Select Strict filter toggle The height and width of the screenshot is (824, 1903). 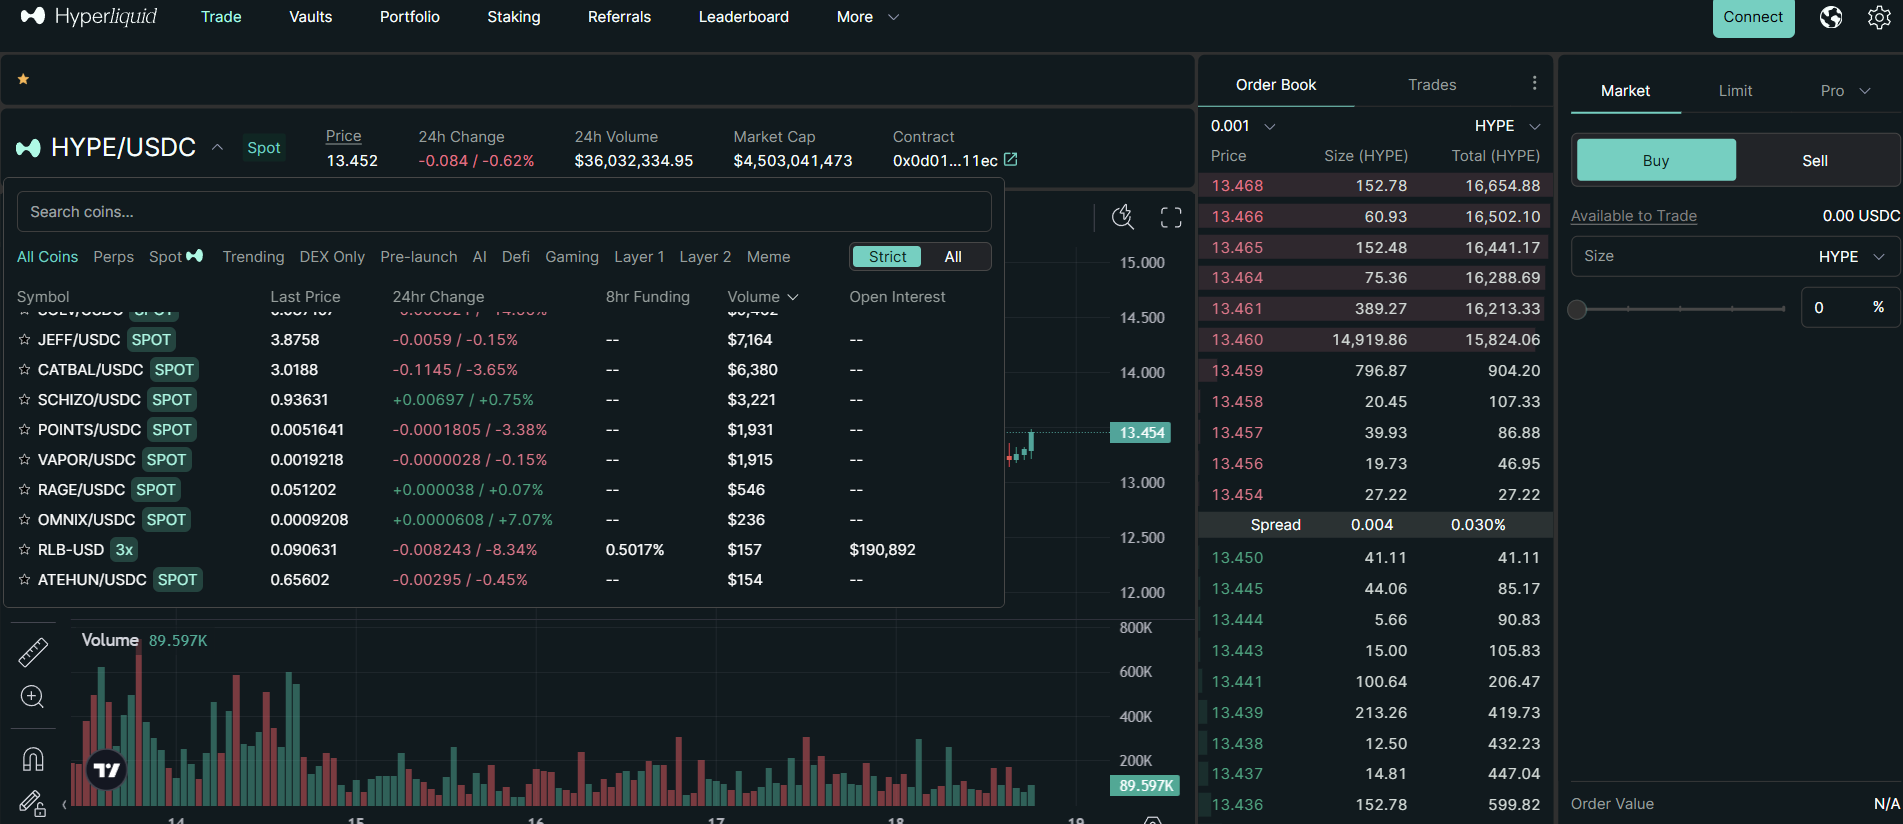[887, 257]
